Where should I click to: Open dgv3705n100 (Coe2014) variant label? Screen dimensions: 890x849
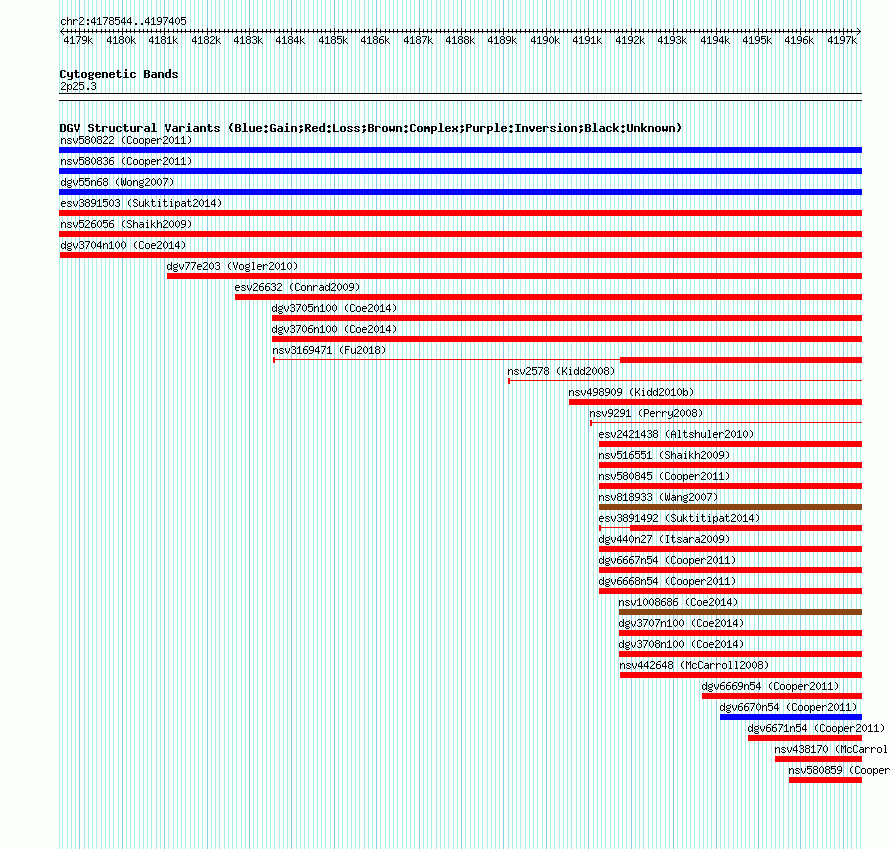(334, 308)
